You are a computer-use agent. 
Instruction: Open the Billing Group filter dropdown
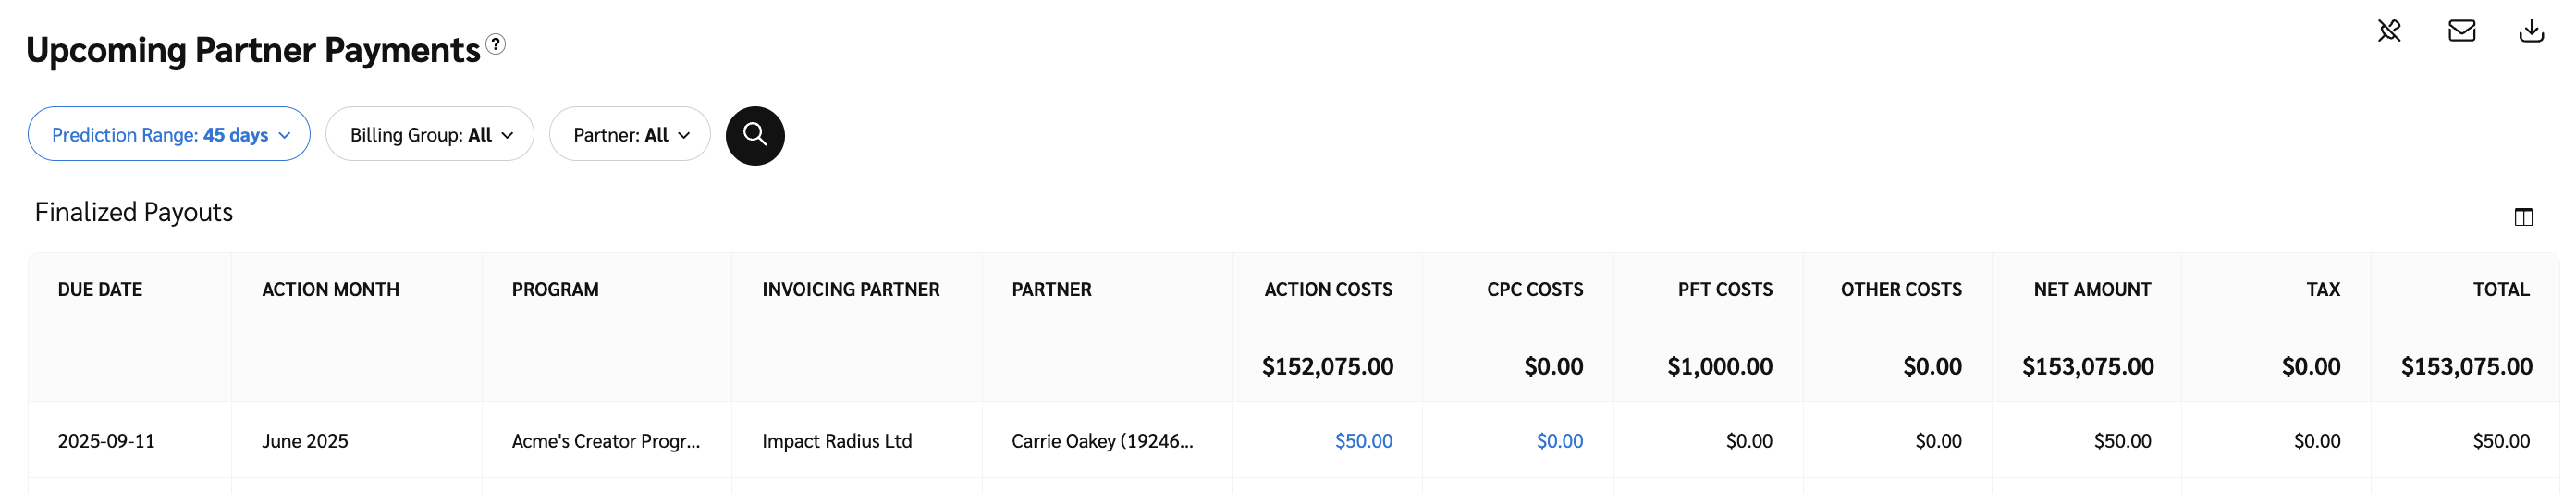(x=430, y=135)
